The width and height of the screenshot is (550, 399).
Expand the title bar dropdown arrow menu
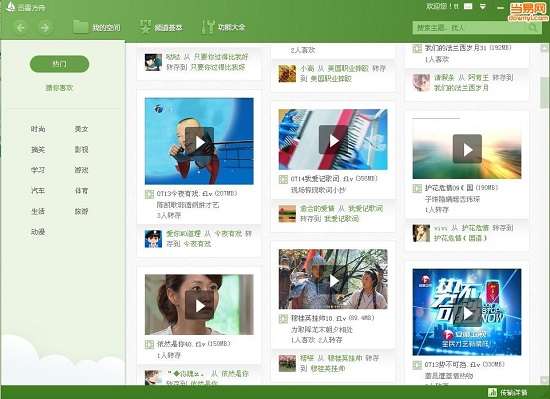(483, 6)
